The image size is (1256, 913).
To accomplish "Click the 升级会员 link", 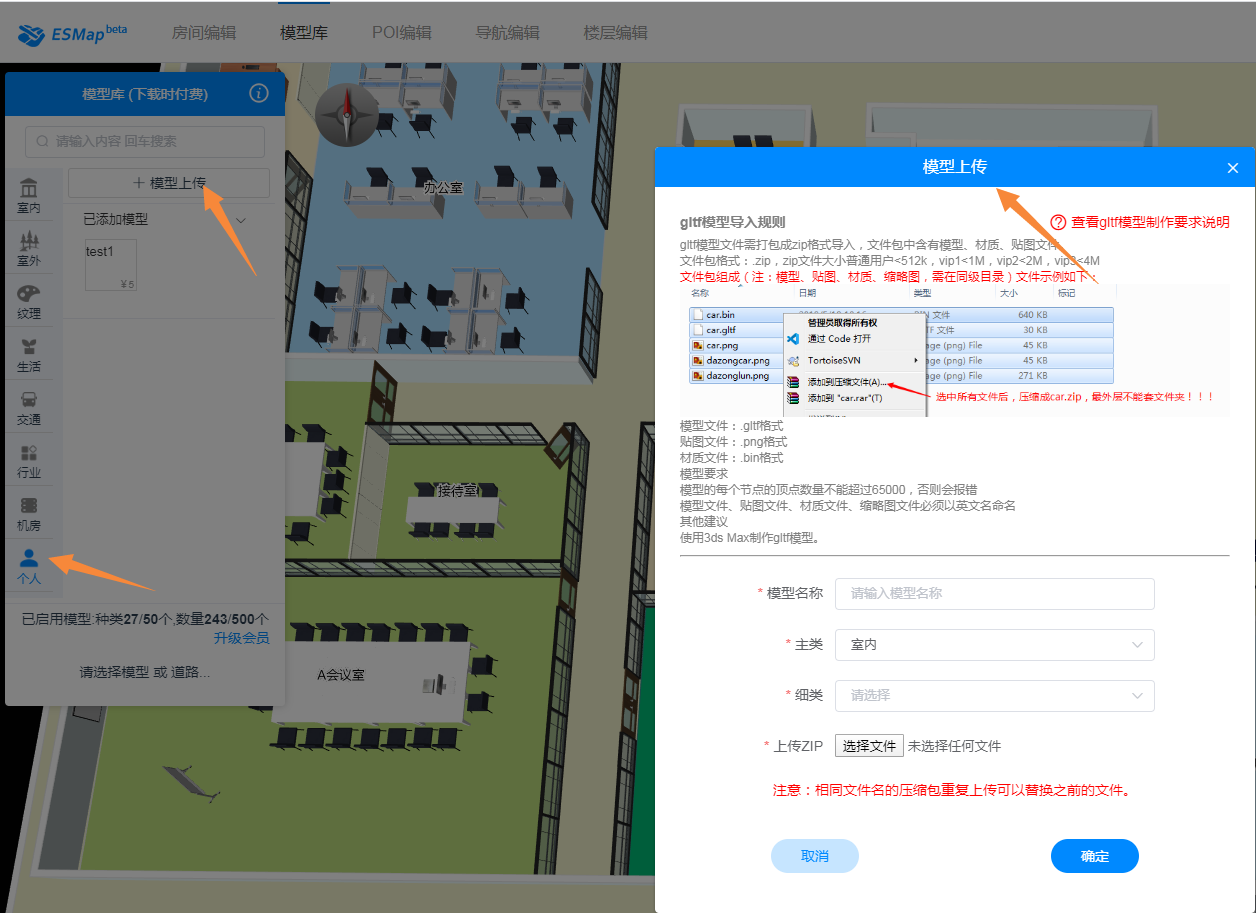I will click(x=241, y=638).
